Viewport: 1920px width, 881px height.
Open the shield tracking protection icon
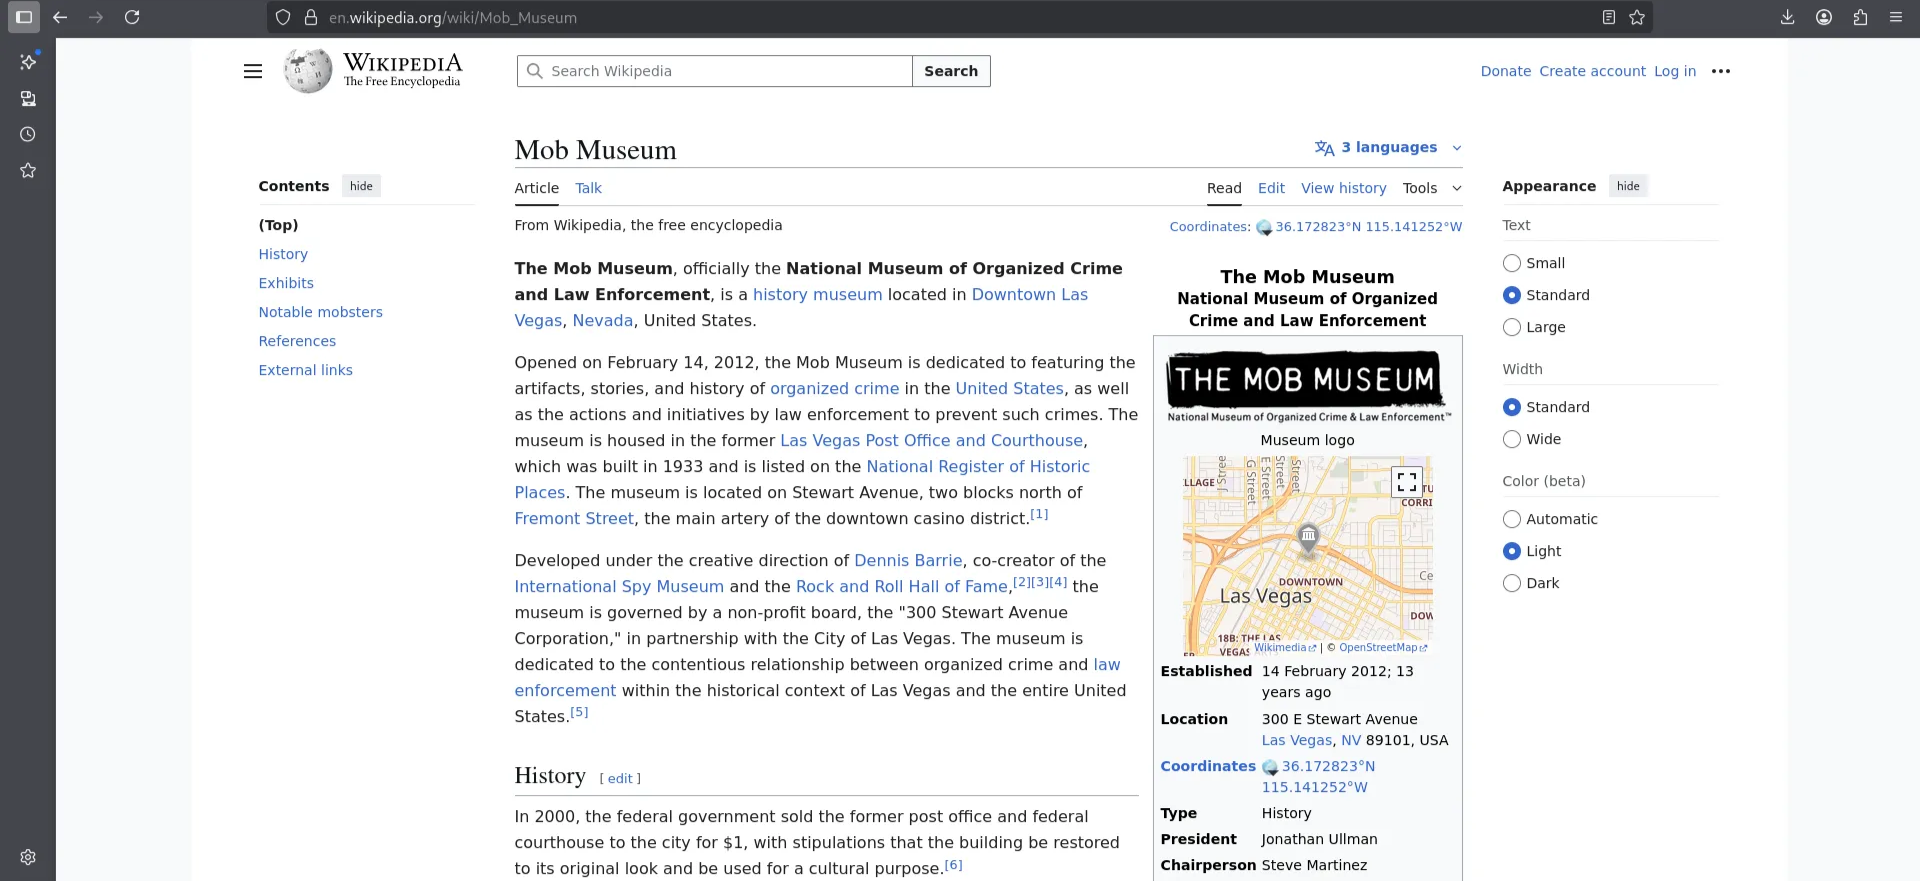(283, 17)
